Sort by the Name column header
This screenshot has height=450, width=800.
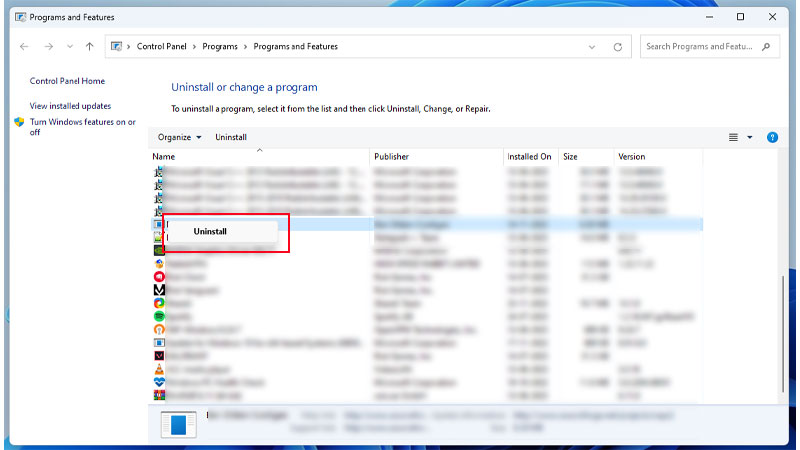pyautogui.click(x=259, y=157)
